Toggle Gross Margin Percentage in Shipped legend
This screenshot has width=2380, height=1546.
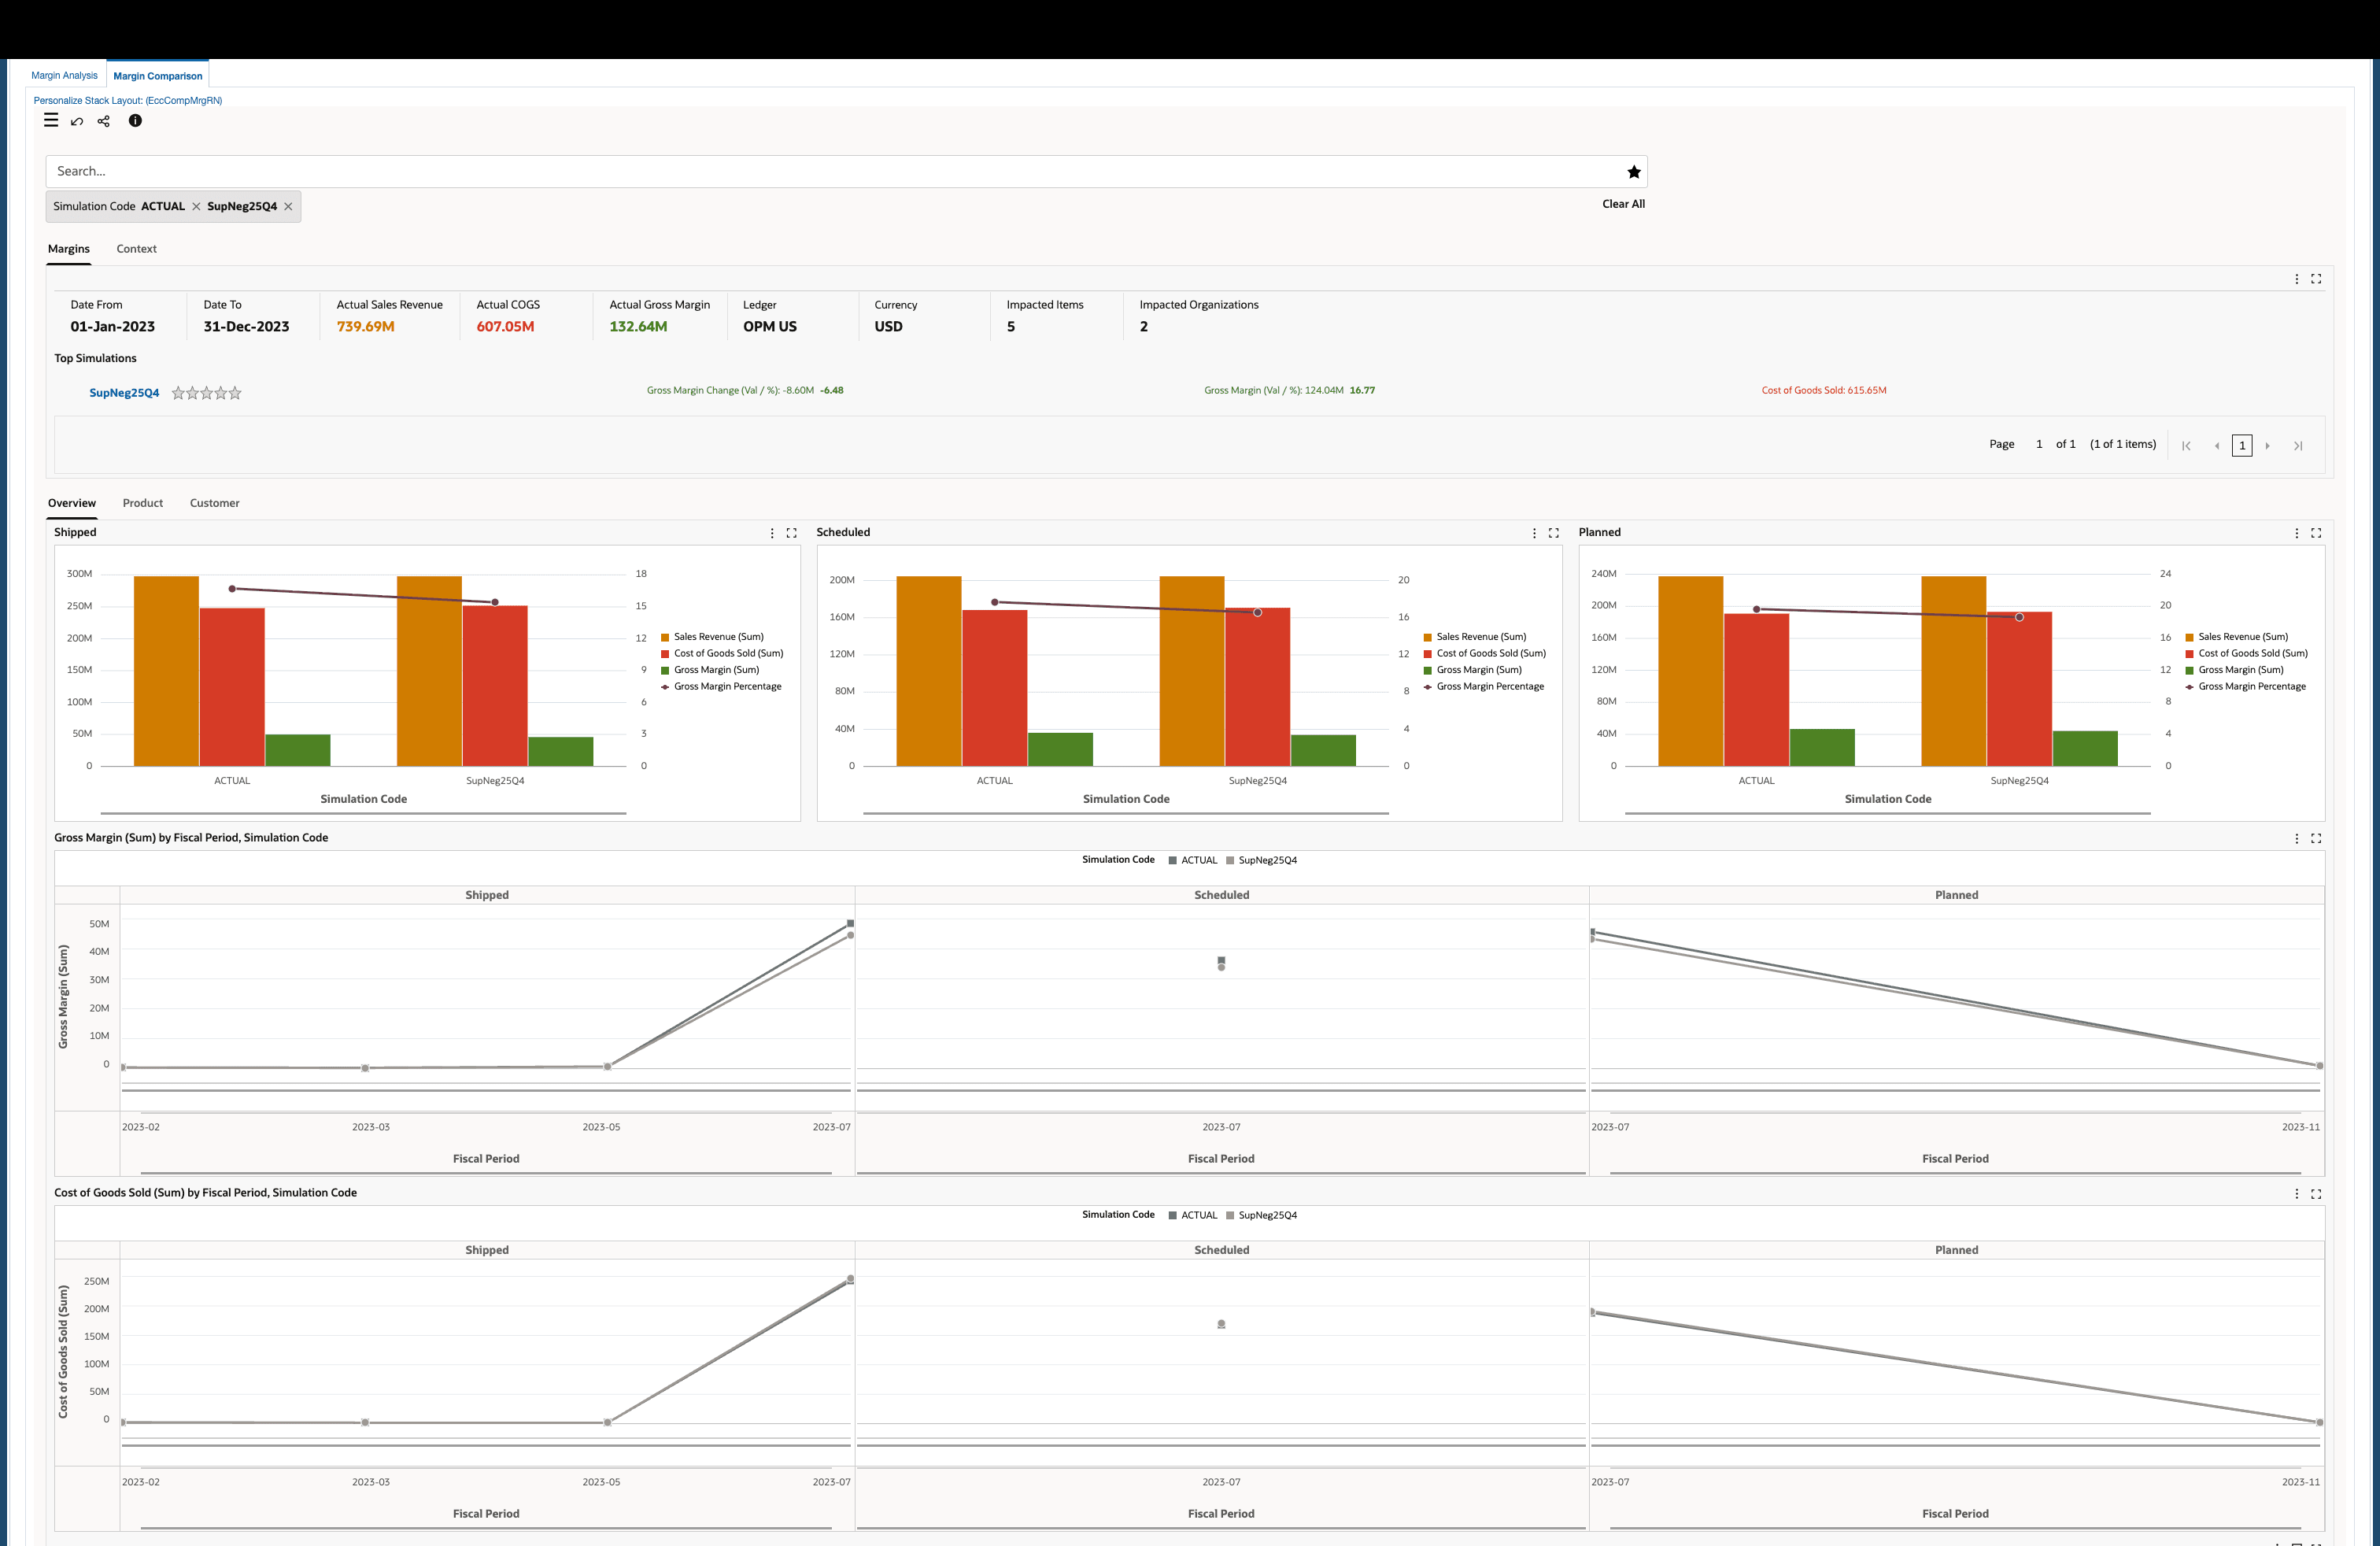pos(727,687)
